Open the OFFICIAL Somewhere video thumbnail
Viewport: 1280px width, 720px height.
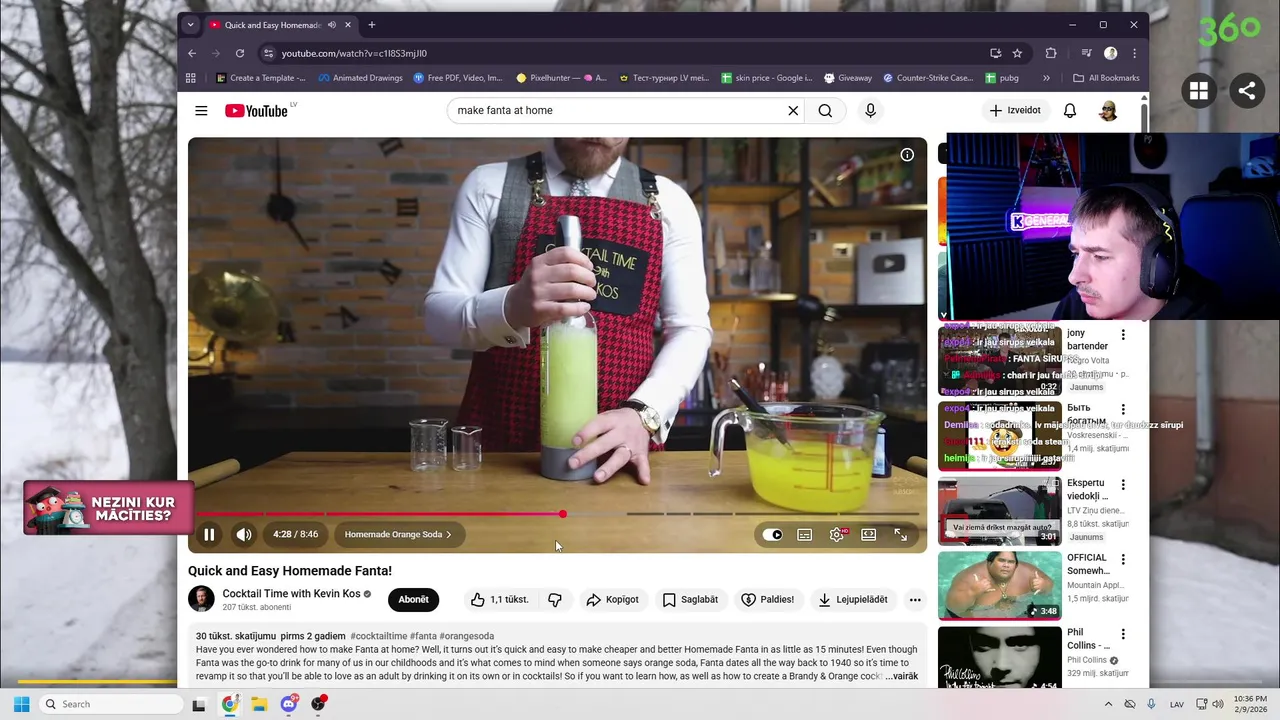tap(999, 585)
